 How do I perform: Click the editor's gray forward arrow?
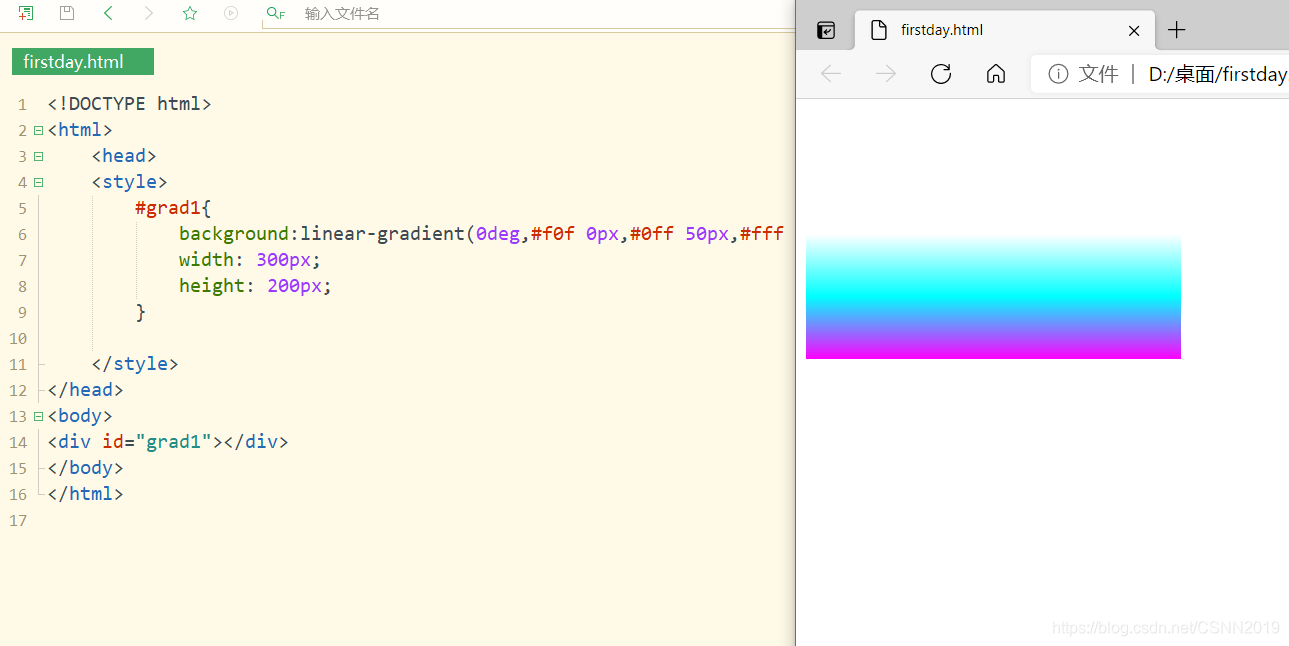[x=149, y=13]
